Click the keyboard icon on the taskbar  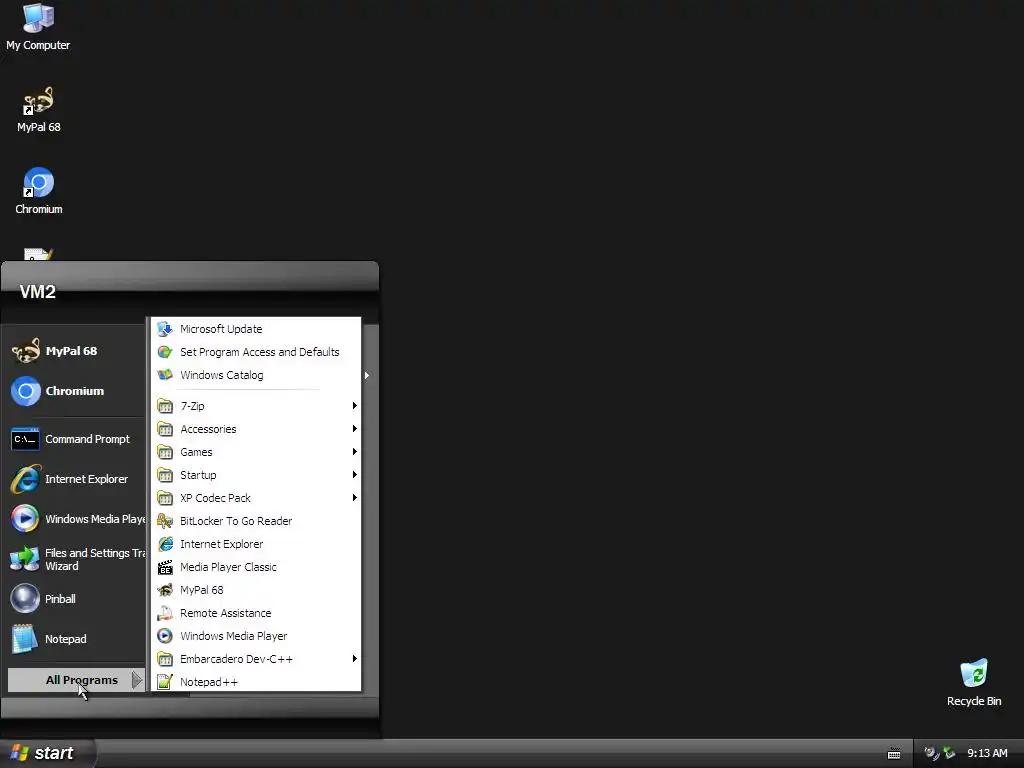[894, 754]
